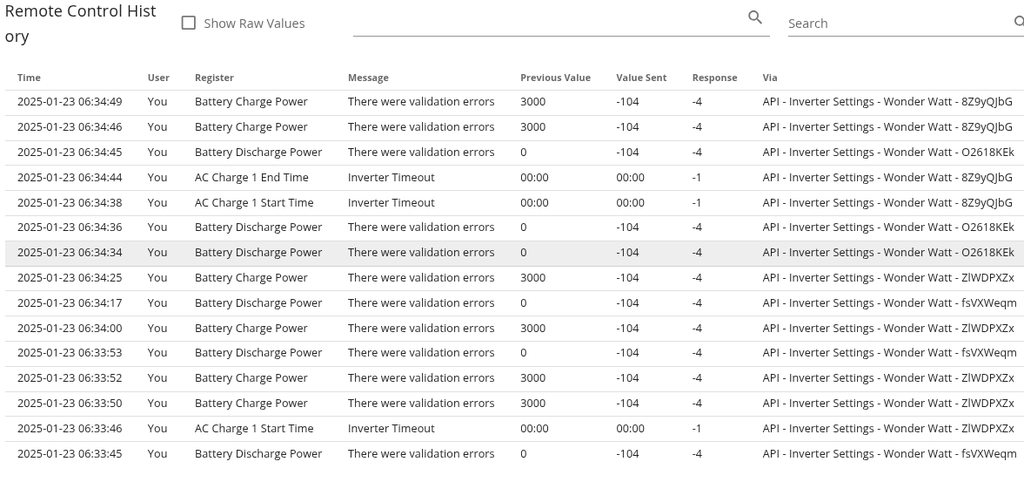Click the Via column header
Image resolution: width=1024 pixels, height=482 pixels.
point(769,78)
